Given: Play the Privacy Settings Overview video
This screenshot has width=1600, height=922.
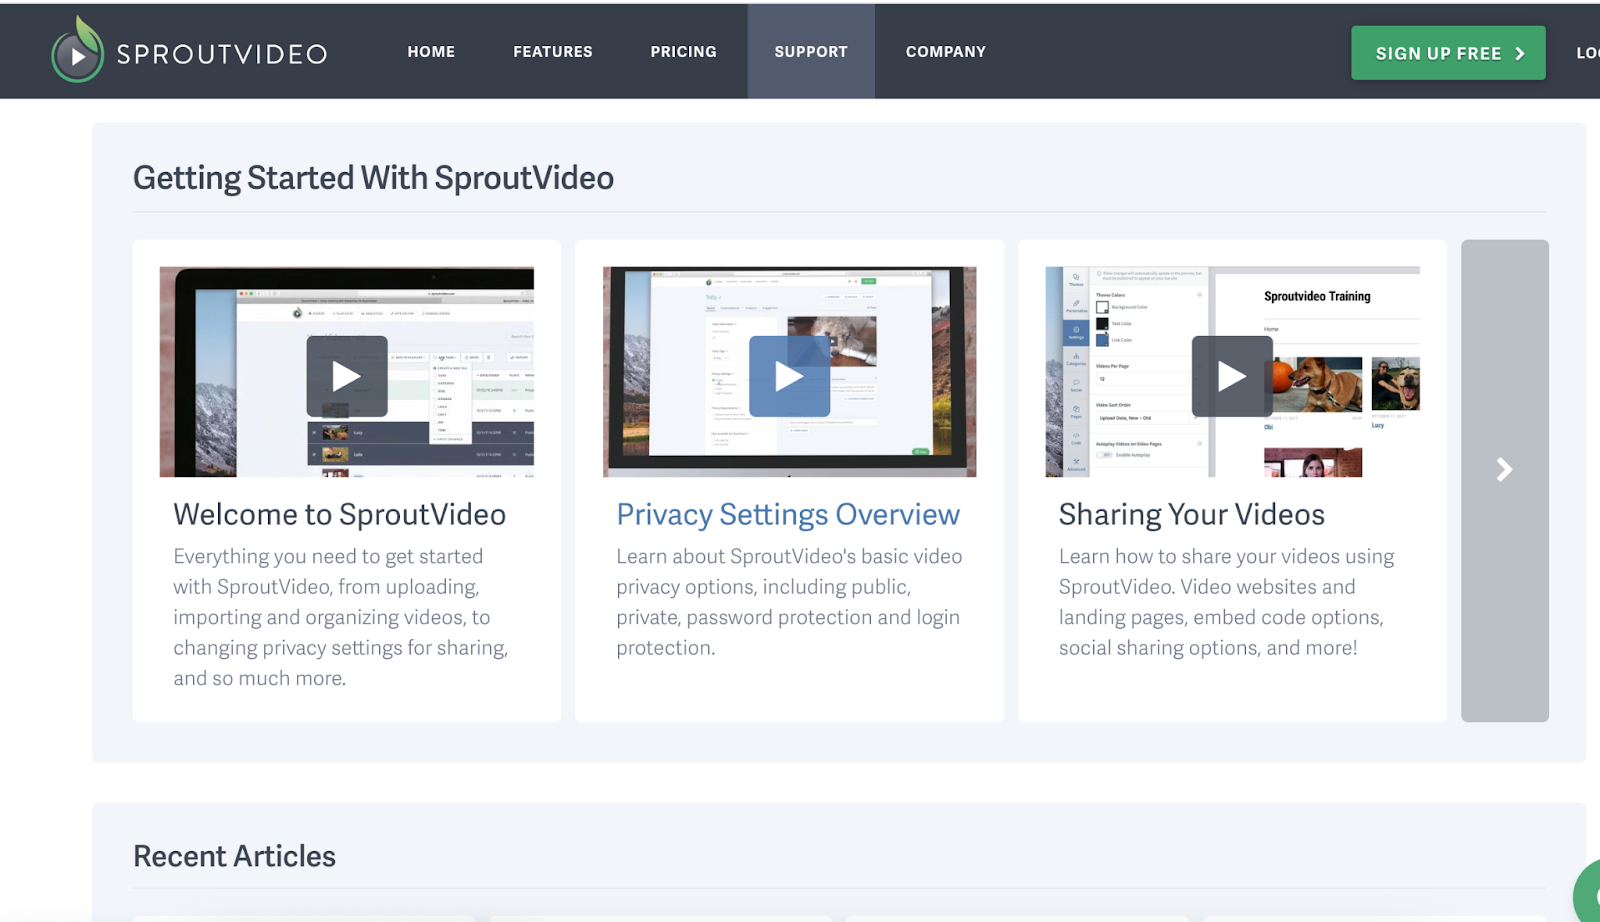Looking at the screenshot, I should (789, 376).
